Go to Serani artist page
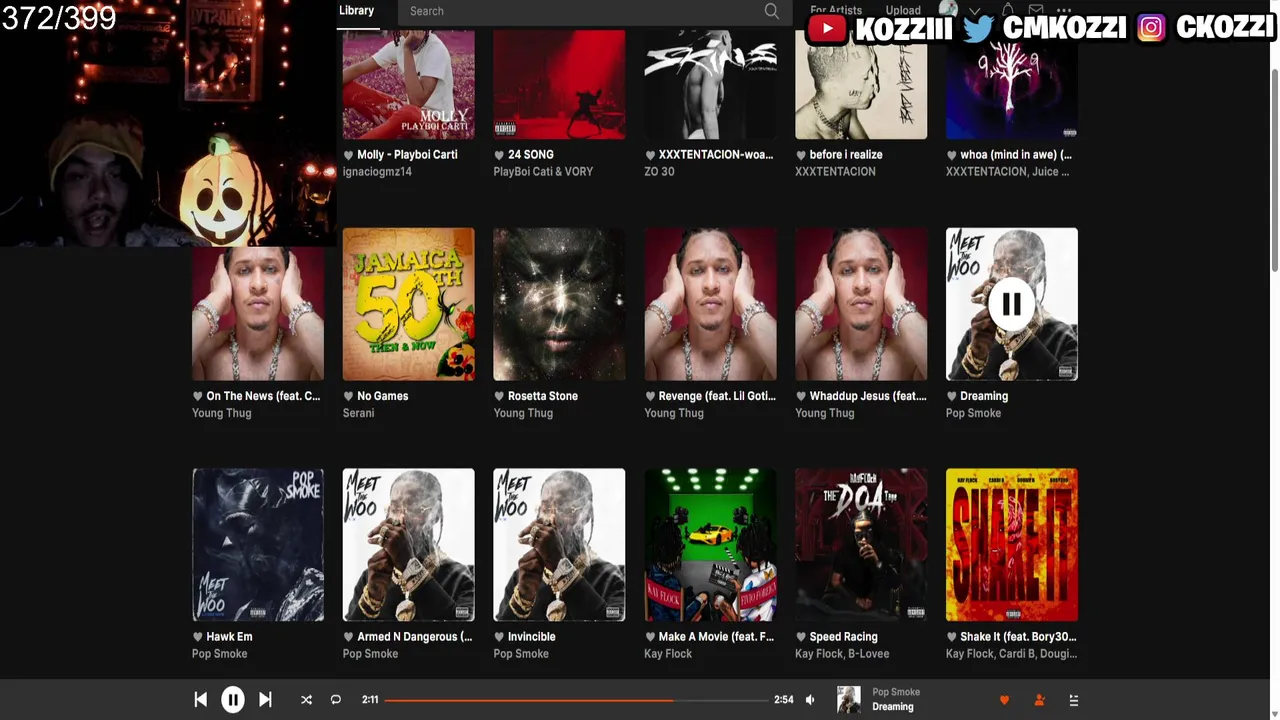 359,413
